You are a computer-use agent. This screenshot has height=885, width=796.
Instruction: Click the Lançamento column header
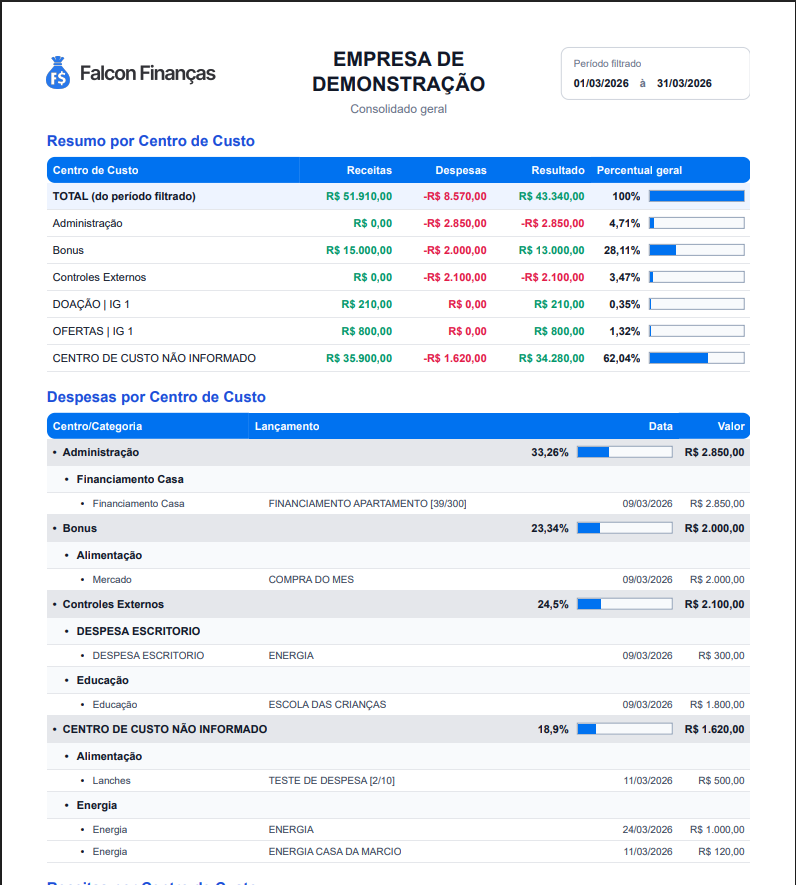pyautogui.click(x=287, y=427)
